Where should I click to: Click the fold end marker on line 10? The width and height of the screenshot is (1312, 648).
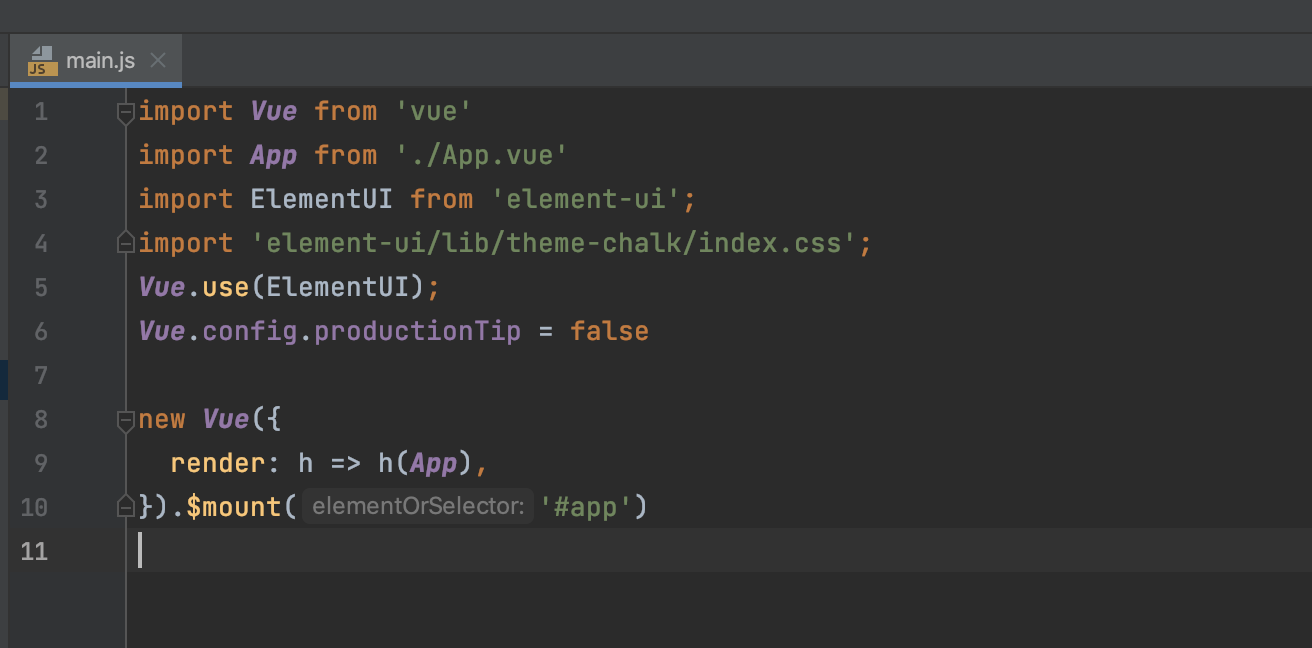coord(126,507)
